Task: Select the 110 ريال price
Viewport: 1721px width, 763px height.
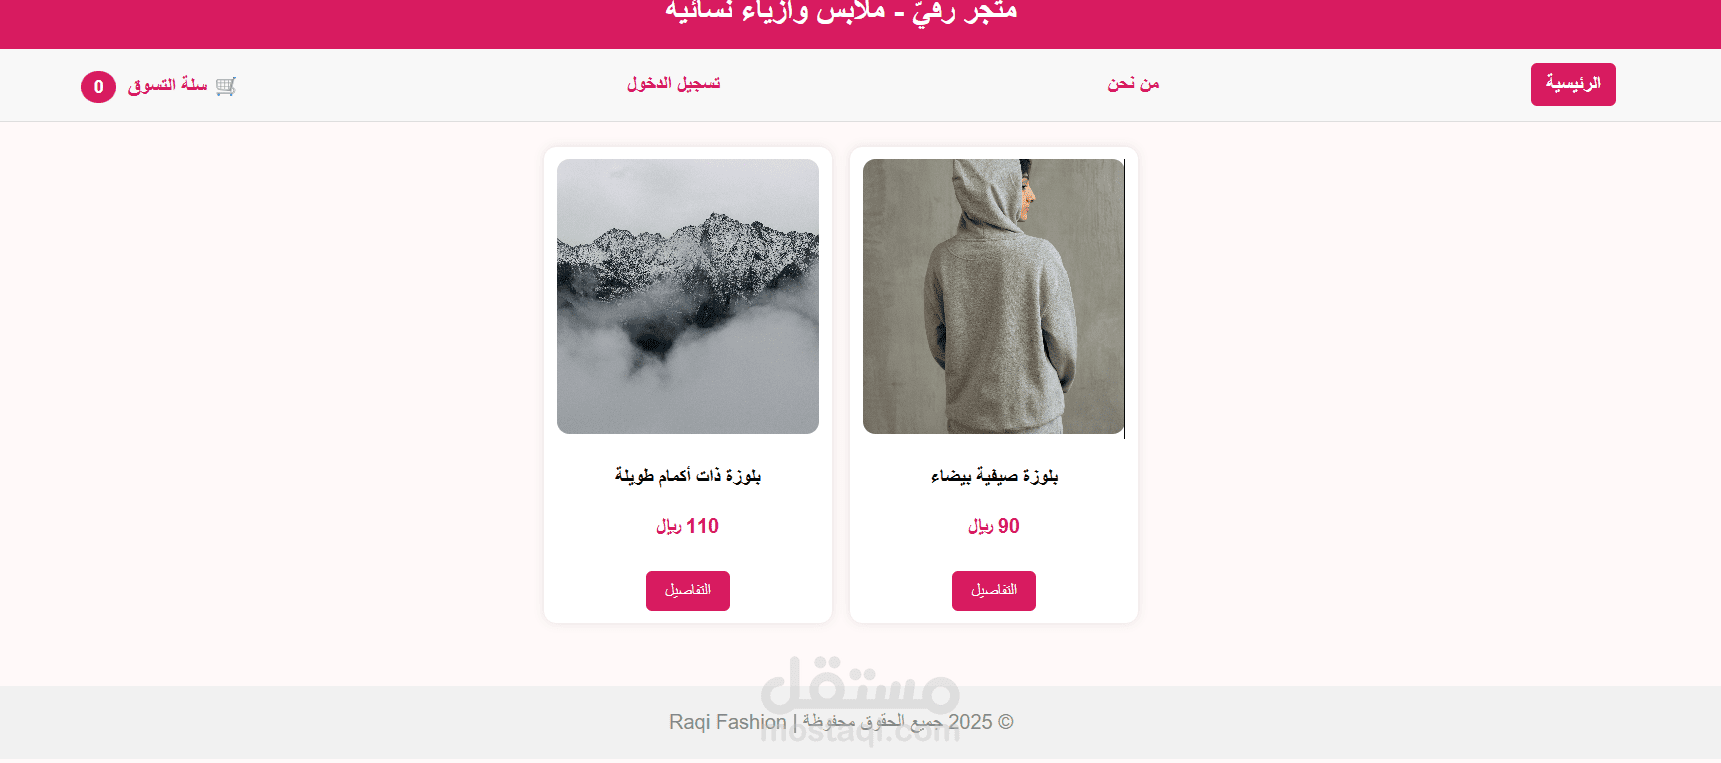Action: 688,526
